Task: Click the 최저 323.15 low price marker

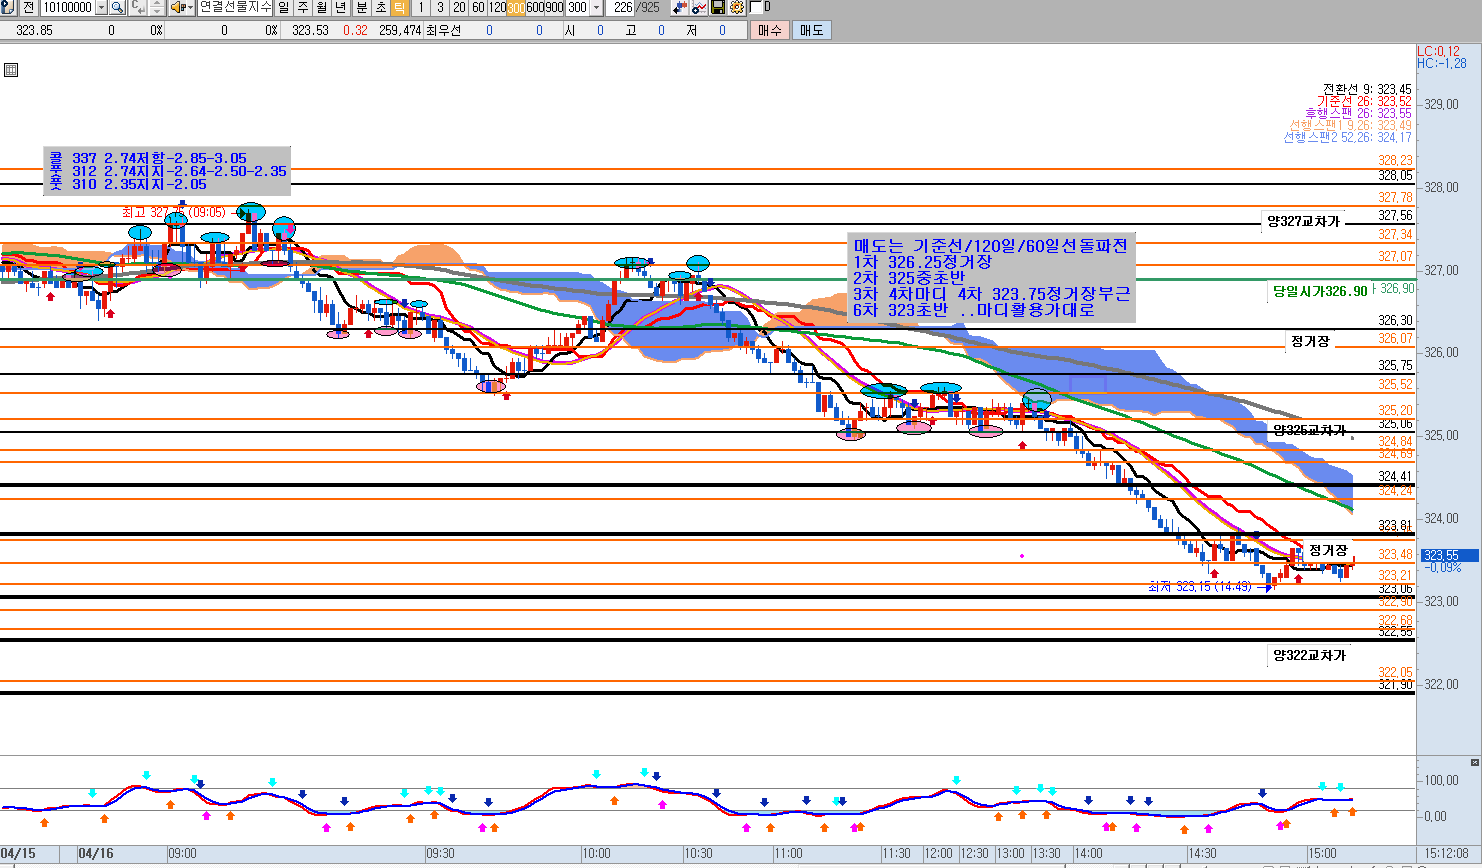Action: pos(1199,587)
